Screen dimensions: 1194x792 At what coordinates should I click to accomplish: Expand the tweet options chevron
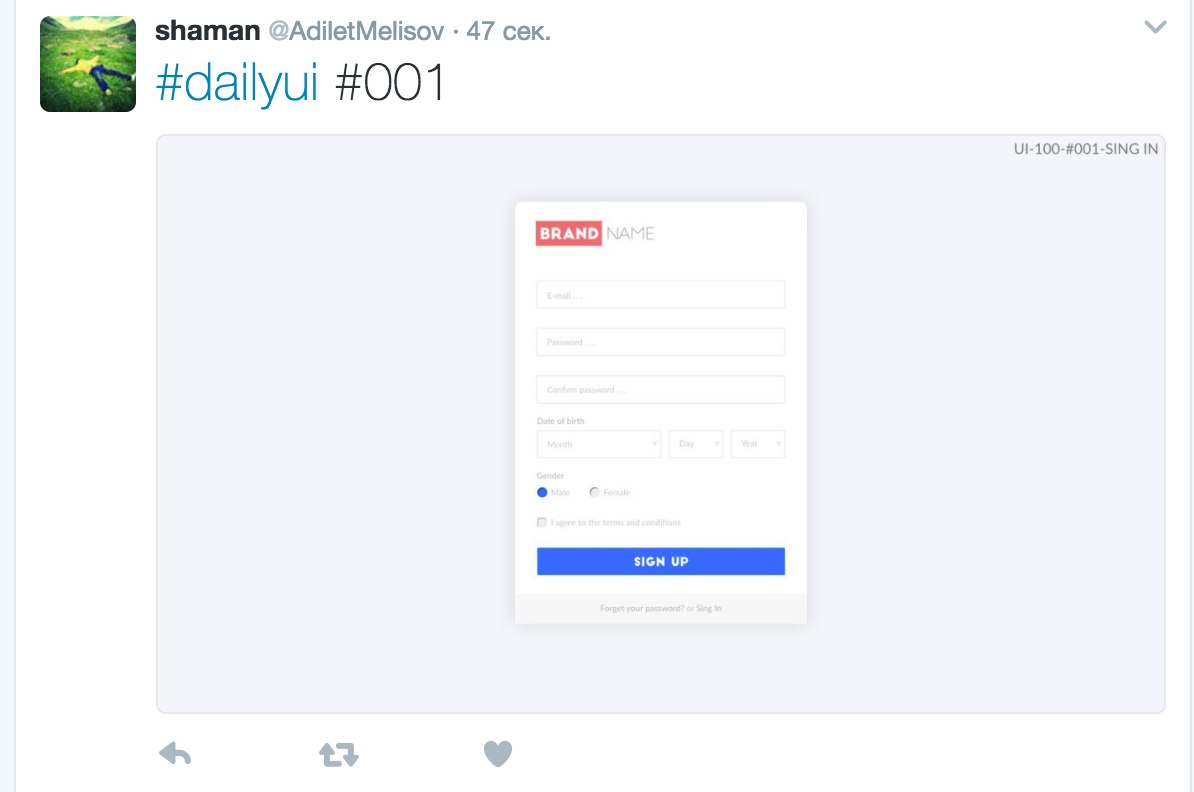[x=1155, y=27]
